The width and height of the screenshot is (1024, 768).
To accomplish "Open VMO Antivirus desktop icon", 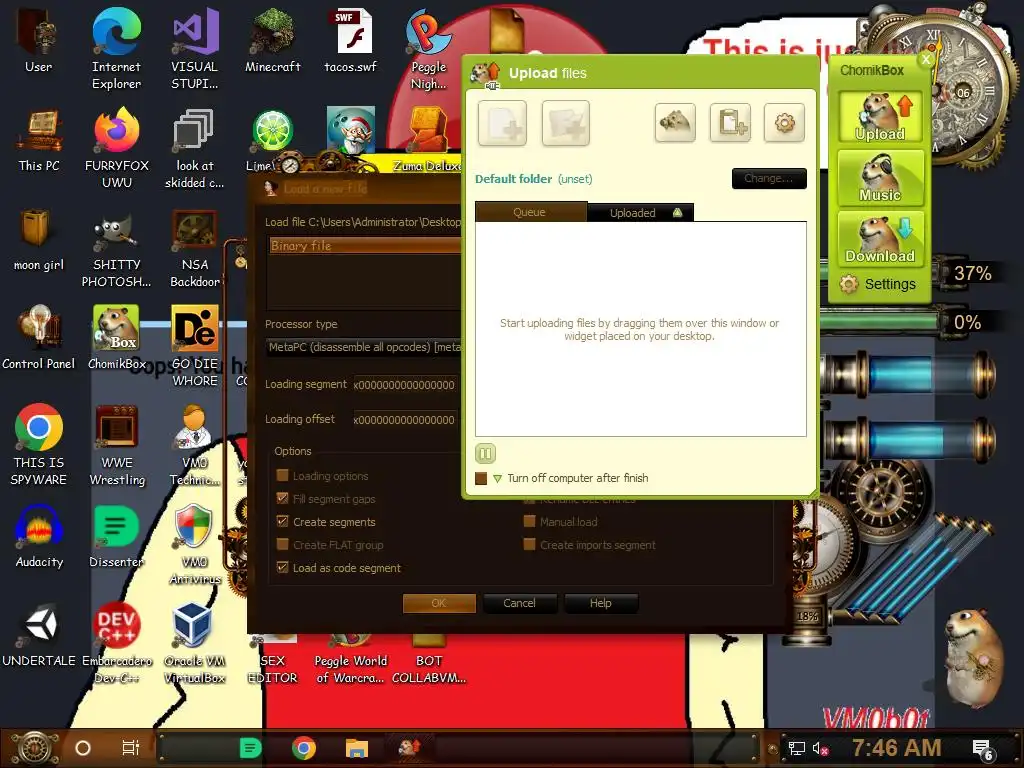I will (x=195, y=543).
